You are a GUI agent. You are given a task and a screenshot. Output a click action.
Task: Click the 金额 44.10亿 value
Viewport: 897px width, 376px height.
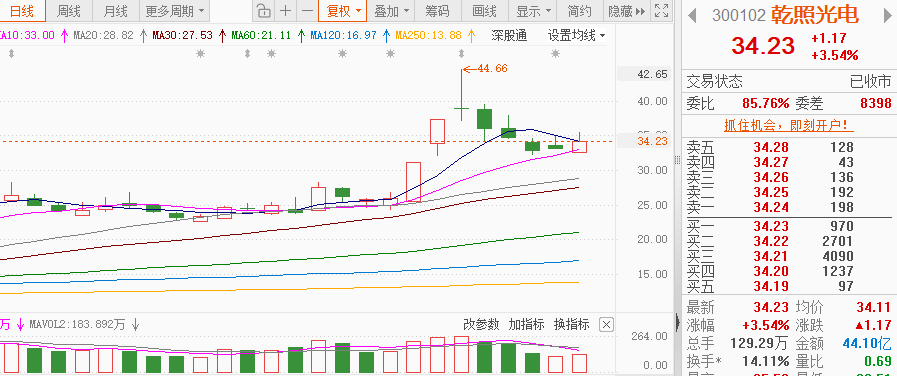[x=867, y=344]
